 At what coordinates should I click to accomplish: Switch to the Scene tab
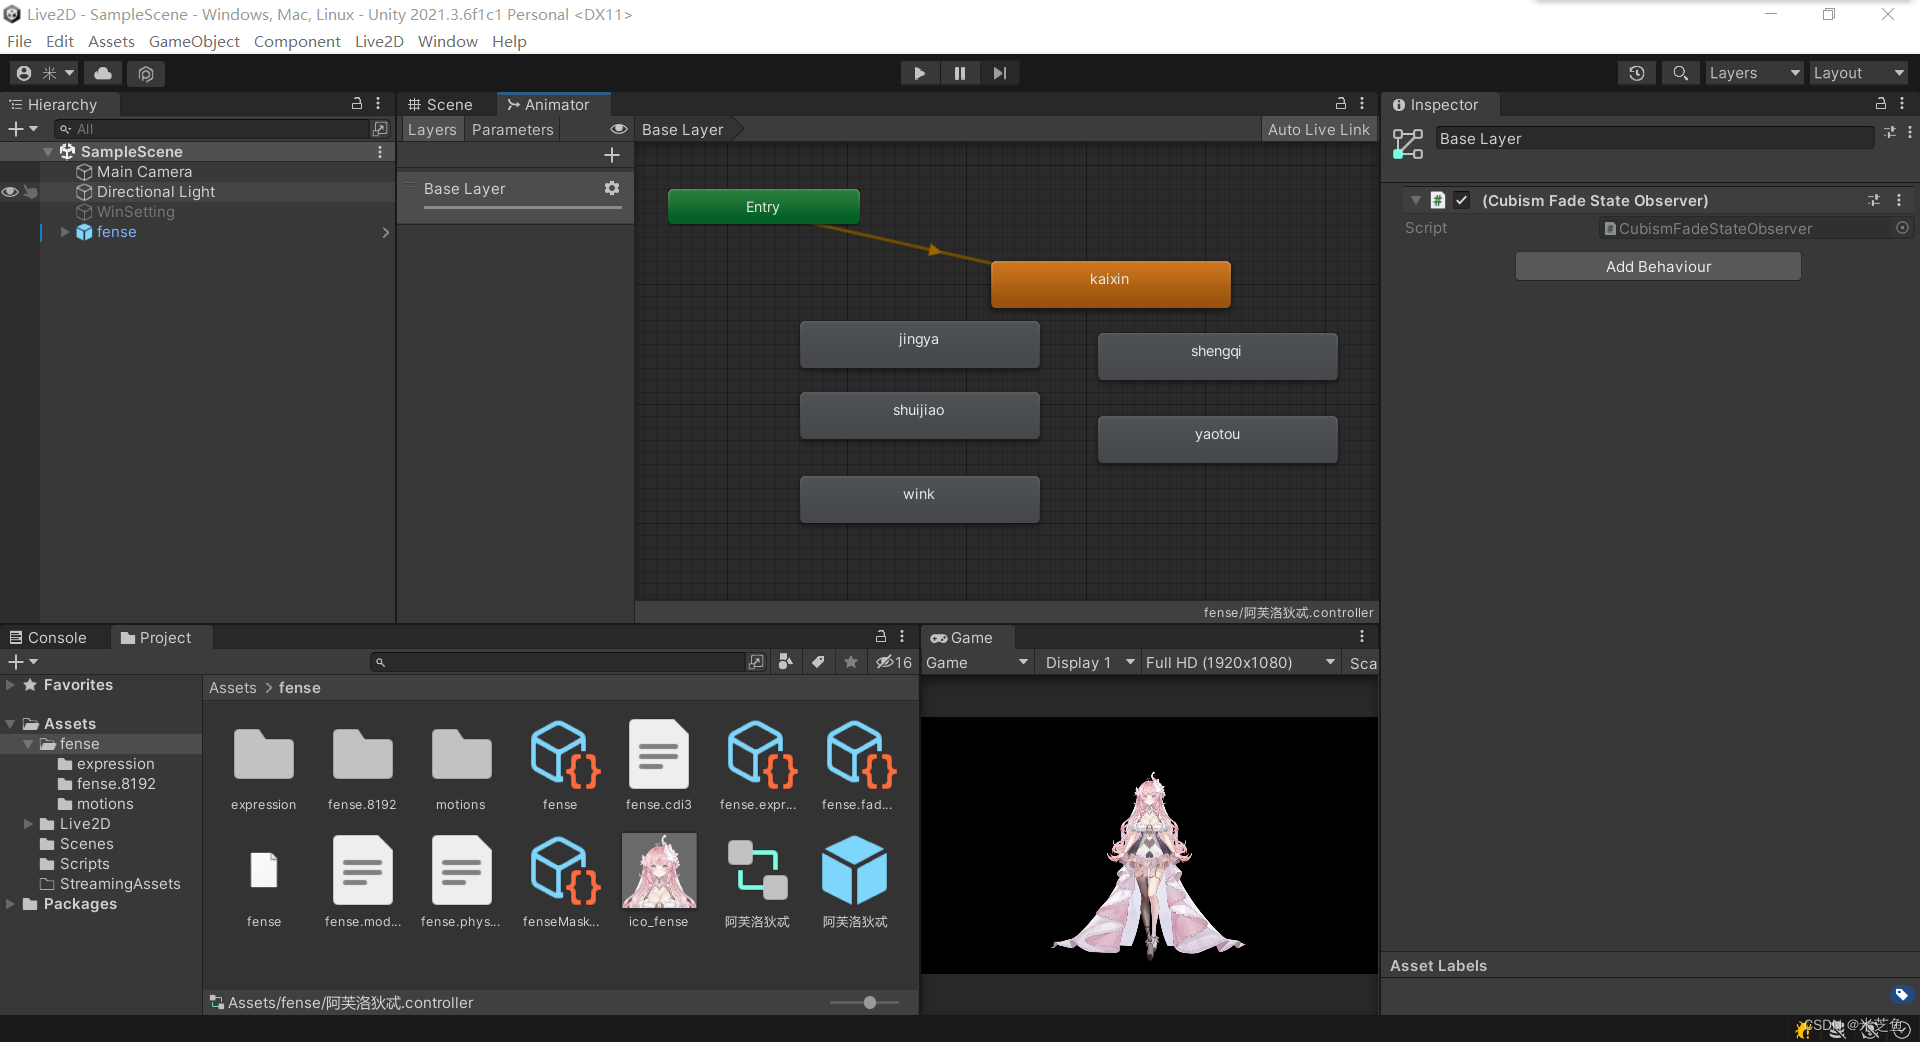440,104
